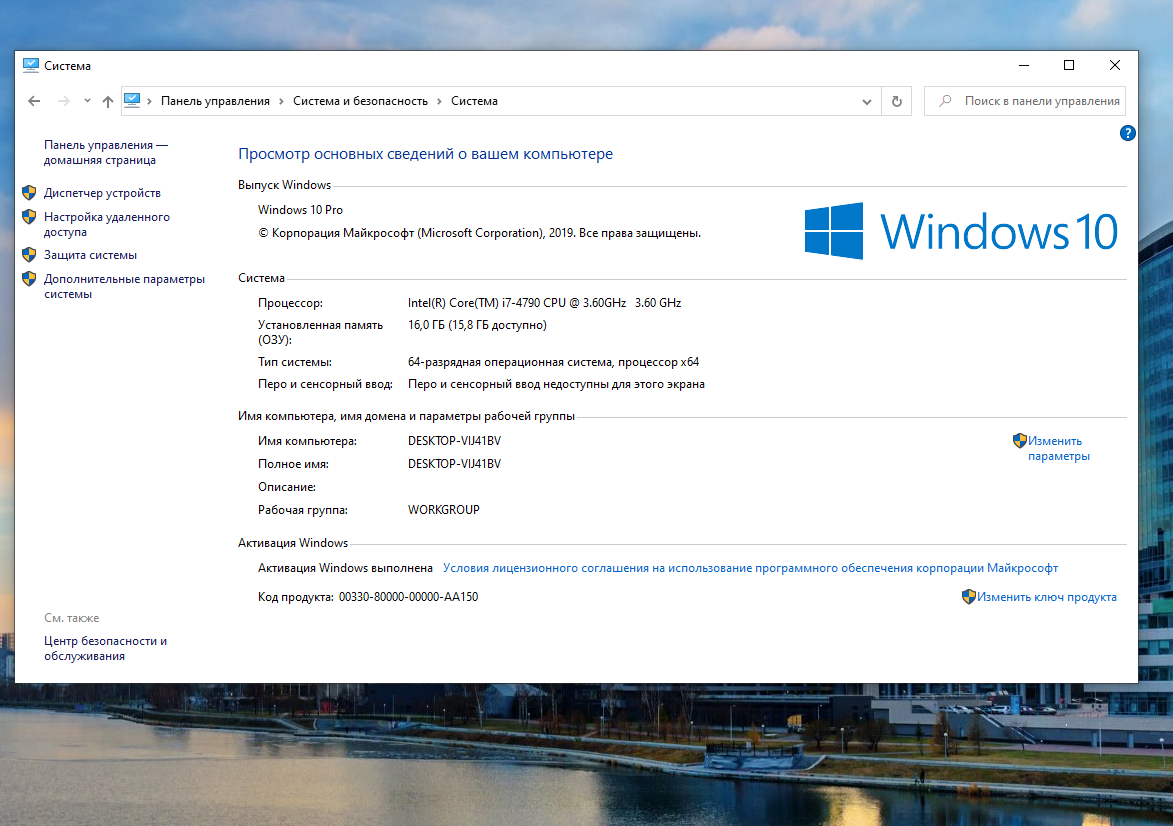Click full name DESKTOP-VIJ41BV value
This screenshot has width=1173, height=826.
(454, 464)
